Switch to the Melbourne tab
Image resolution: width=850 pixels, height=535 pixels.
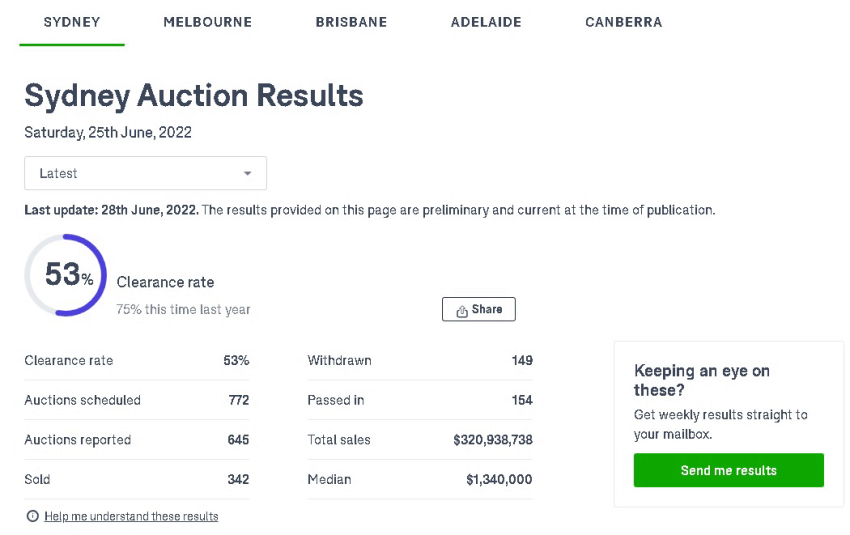pos(208,22)
